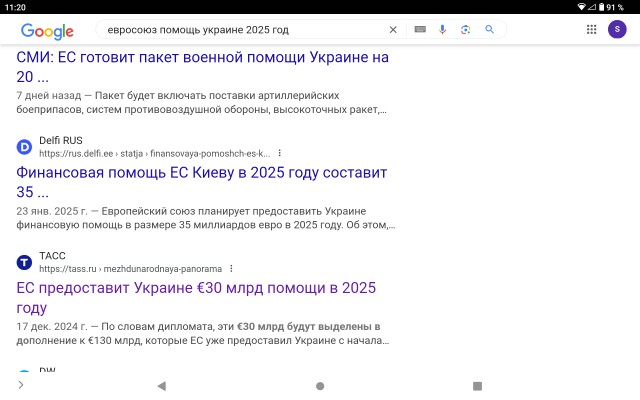Click the rus.delfi.ee URL breadcrumb

click(x=155, y=153)
